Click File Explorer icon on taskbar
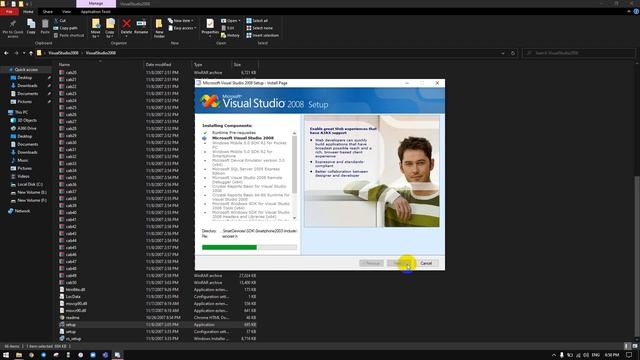 pyautogui.click(x=19, y=355)
